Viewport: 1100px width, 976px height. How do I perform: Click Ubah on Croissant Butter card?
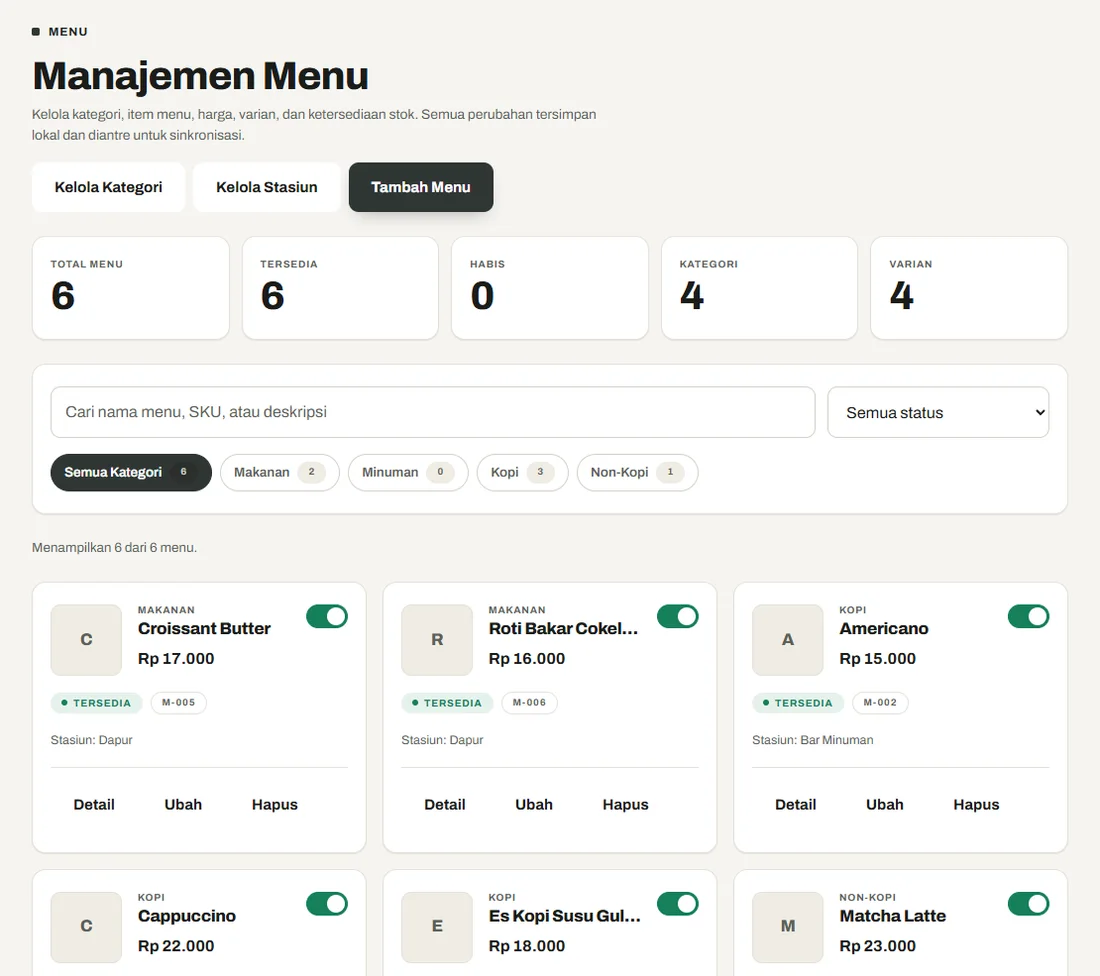183,805
